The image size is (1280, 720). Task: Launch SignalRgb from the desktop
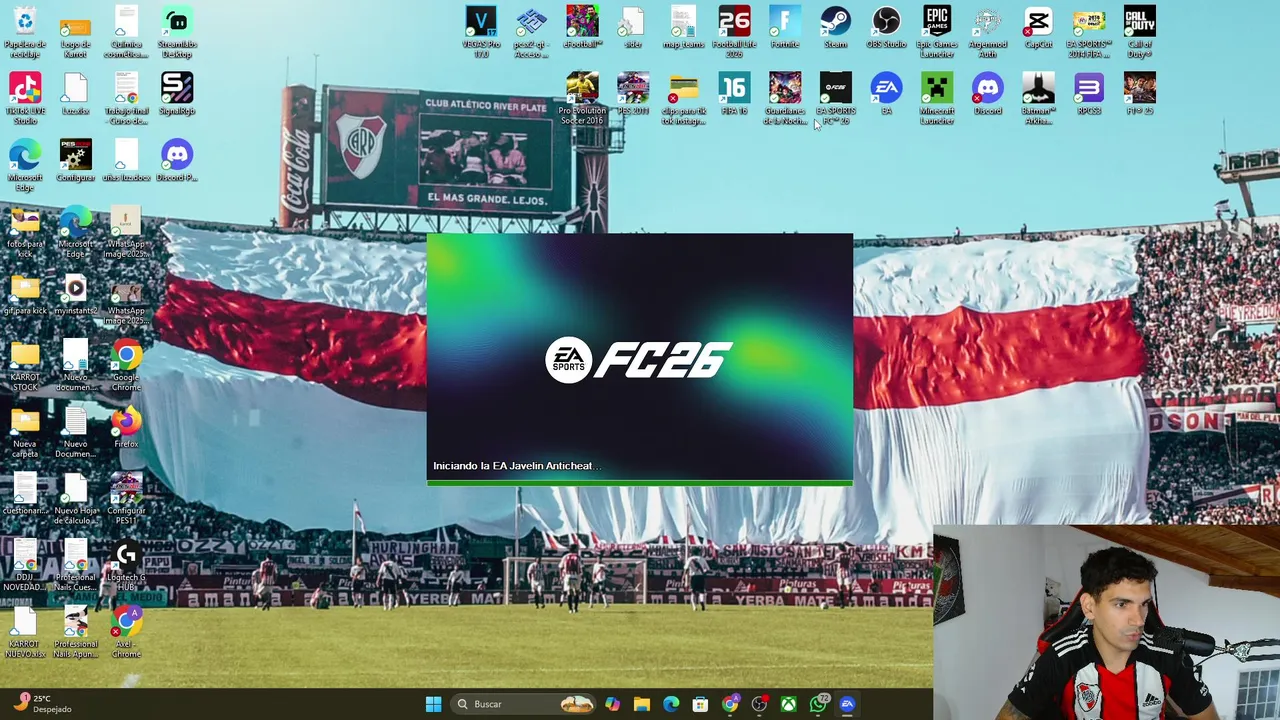pos(177,95)
